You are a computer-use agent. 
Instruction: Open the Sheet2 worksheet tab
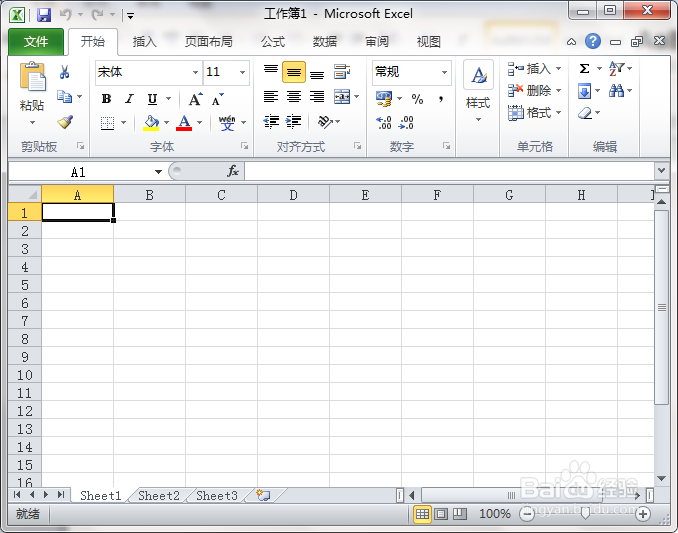click(x=159, y=495)
